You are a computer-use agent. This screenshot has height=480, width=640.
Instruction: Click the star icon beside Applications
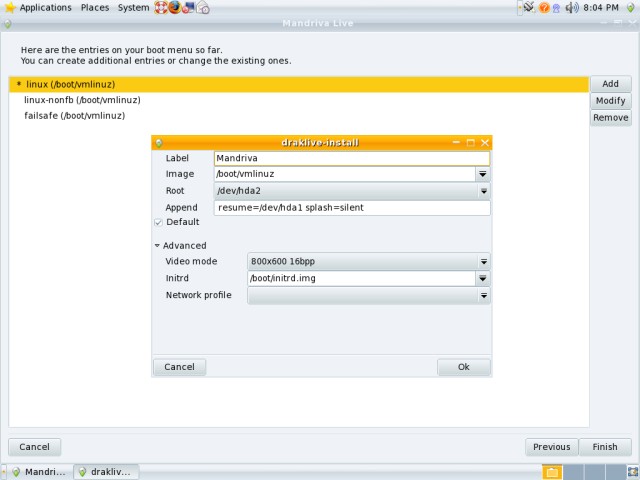click(10, 7)
